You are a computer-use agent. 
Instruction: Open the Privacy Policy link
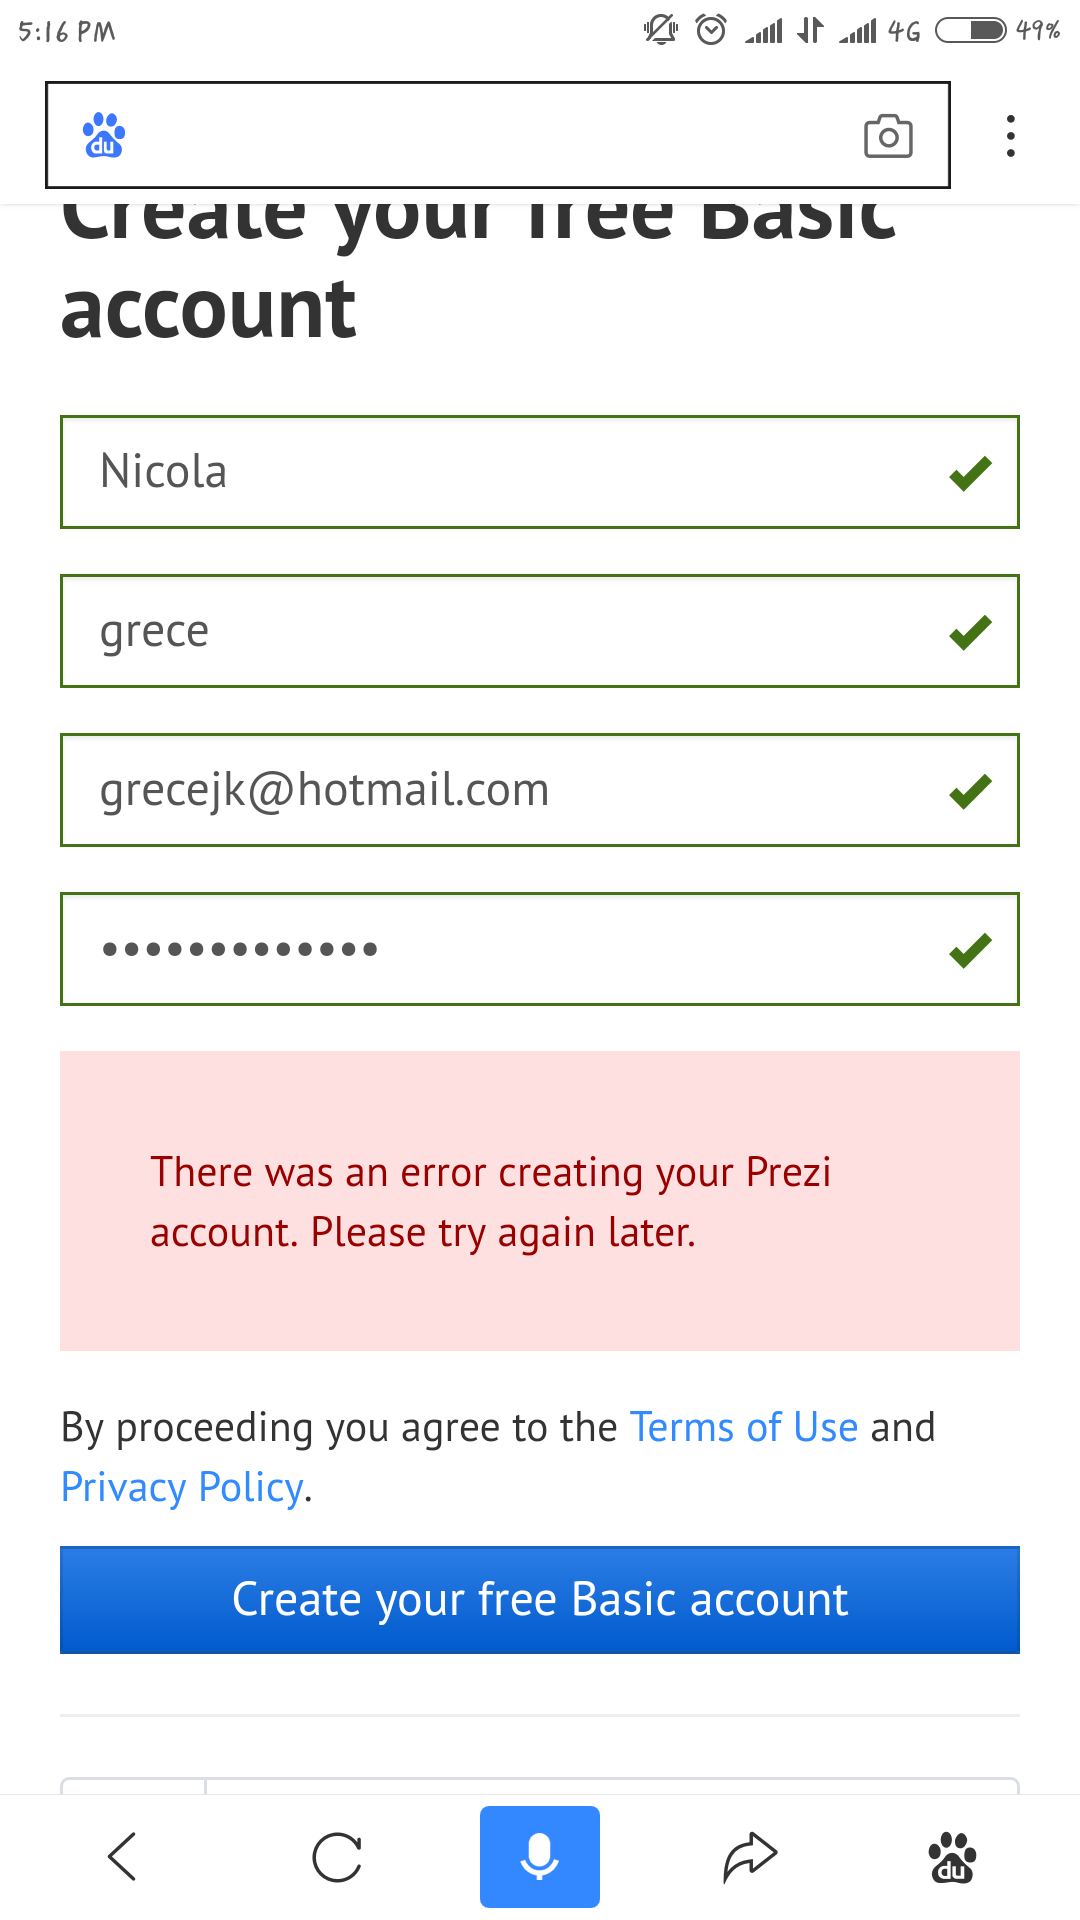[x=182, y=1487]
